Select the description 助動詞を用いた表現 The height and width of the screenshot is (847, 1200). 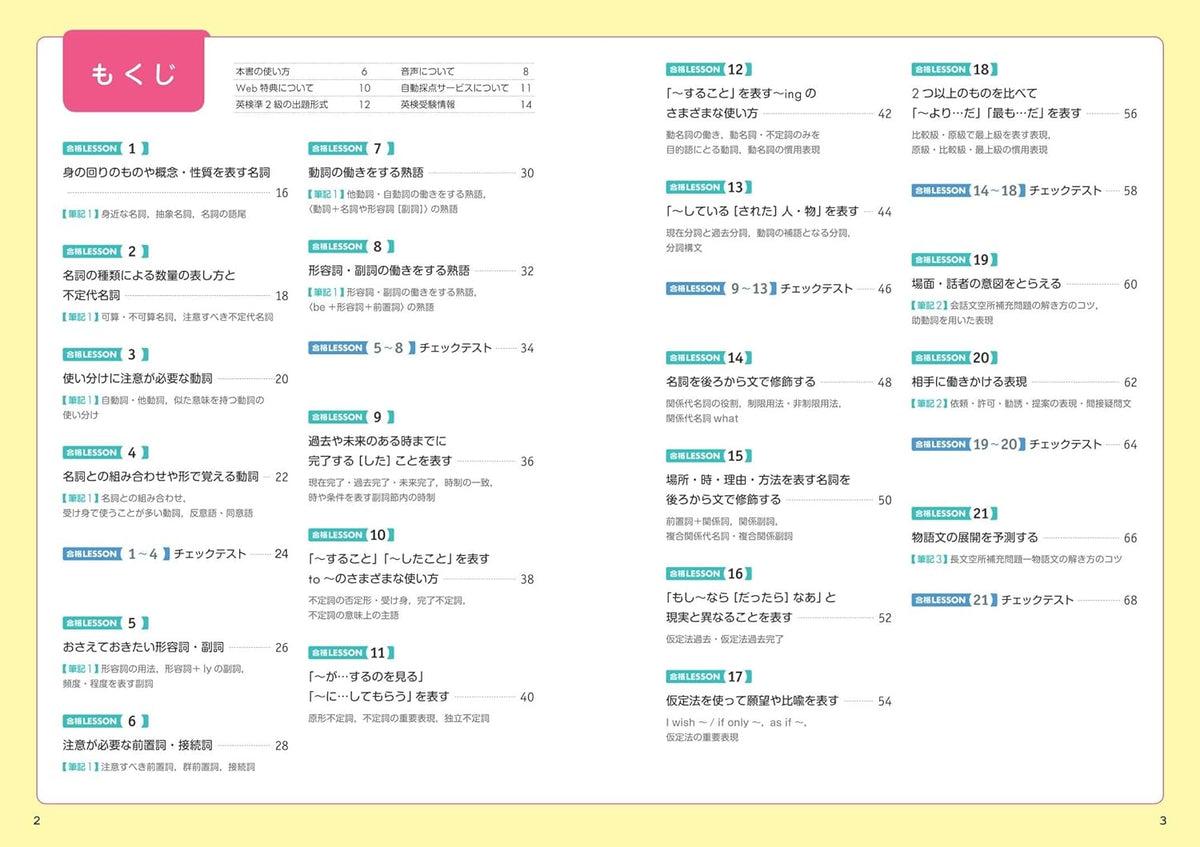(x=952, y=320)
